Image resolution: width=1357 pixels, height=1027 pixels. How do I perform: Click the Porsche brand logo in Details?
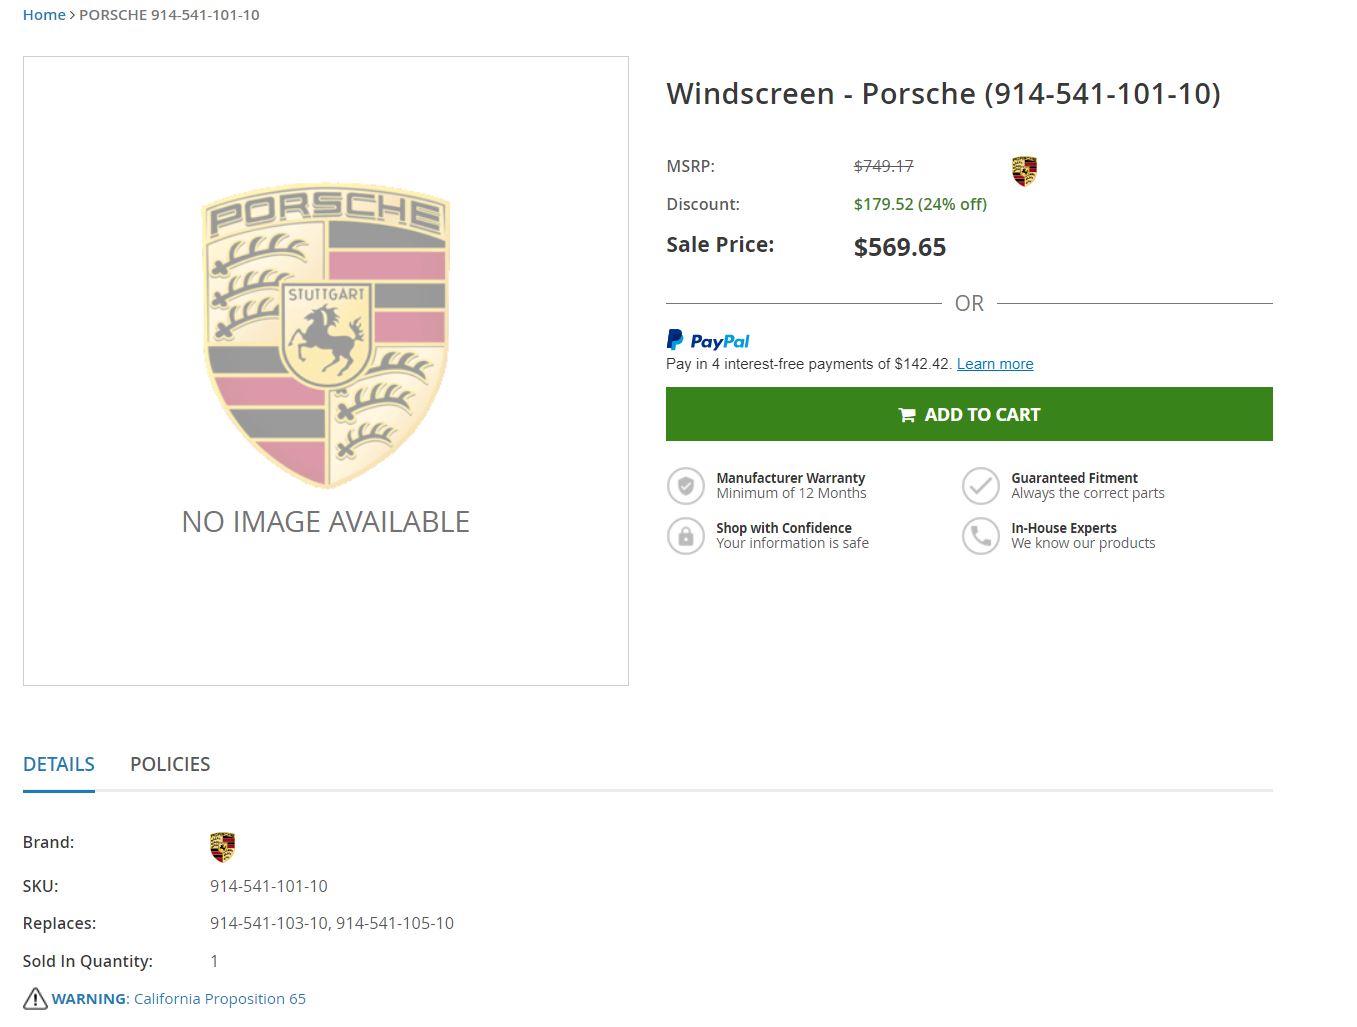222,847
